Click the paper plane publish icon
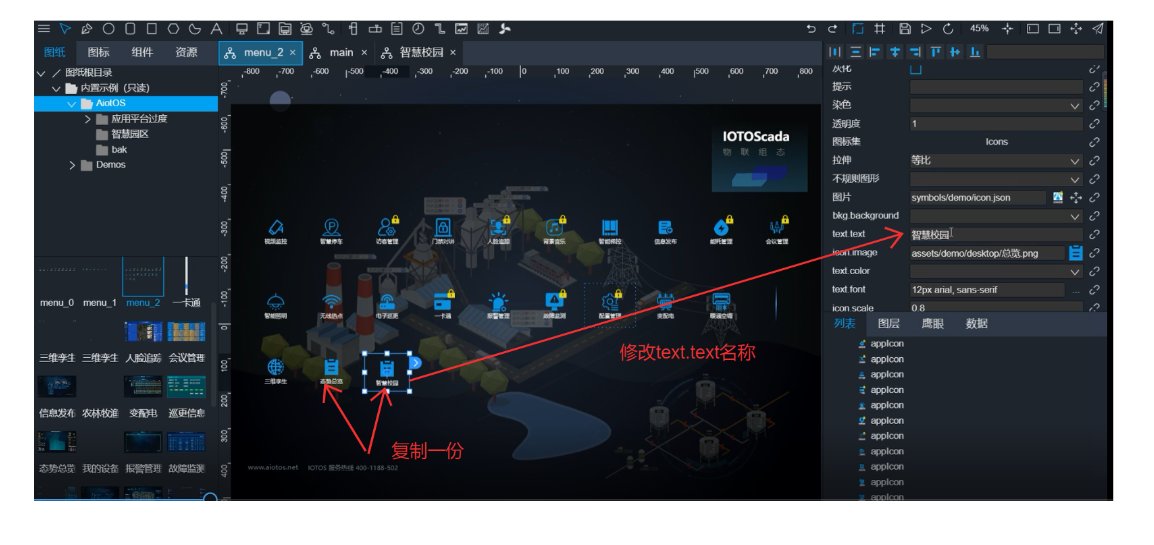The image size is (1154, 545). pyautogui.click(x=1098, y=29)
